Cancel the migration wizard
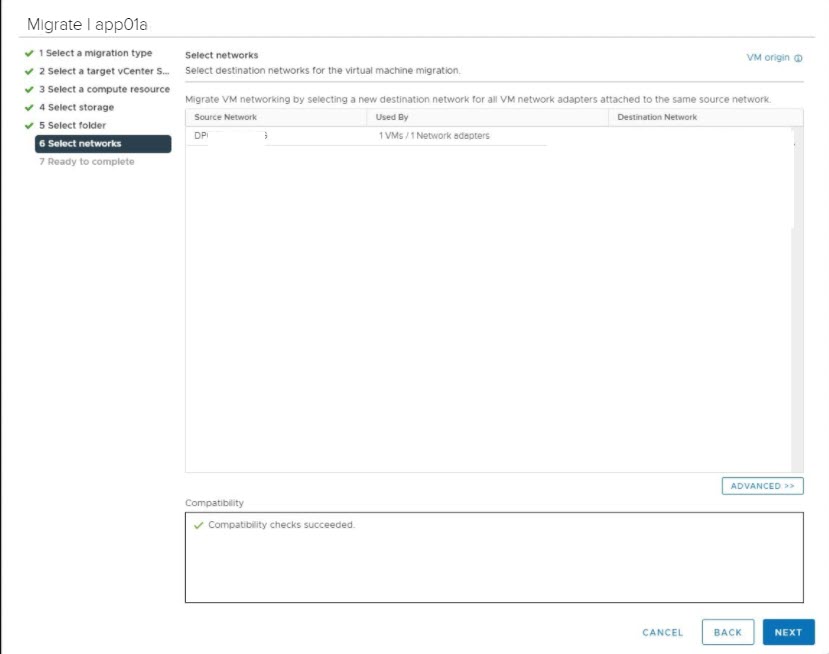The image size is (829, 654). click(x=662, y=632)
